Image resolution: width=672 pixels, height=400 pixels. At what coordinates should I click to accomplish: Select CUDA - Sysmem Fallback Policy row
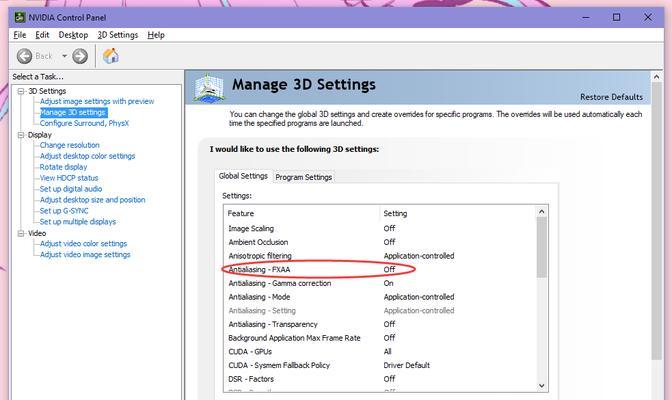[x=380, y=366]
